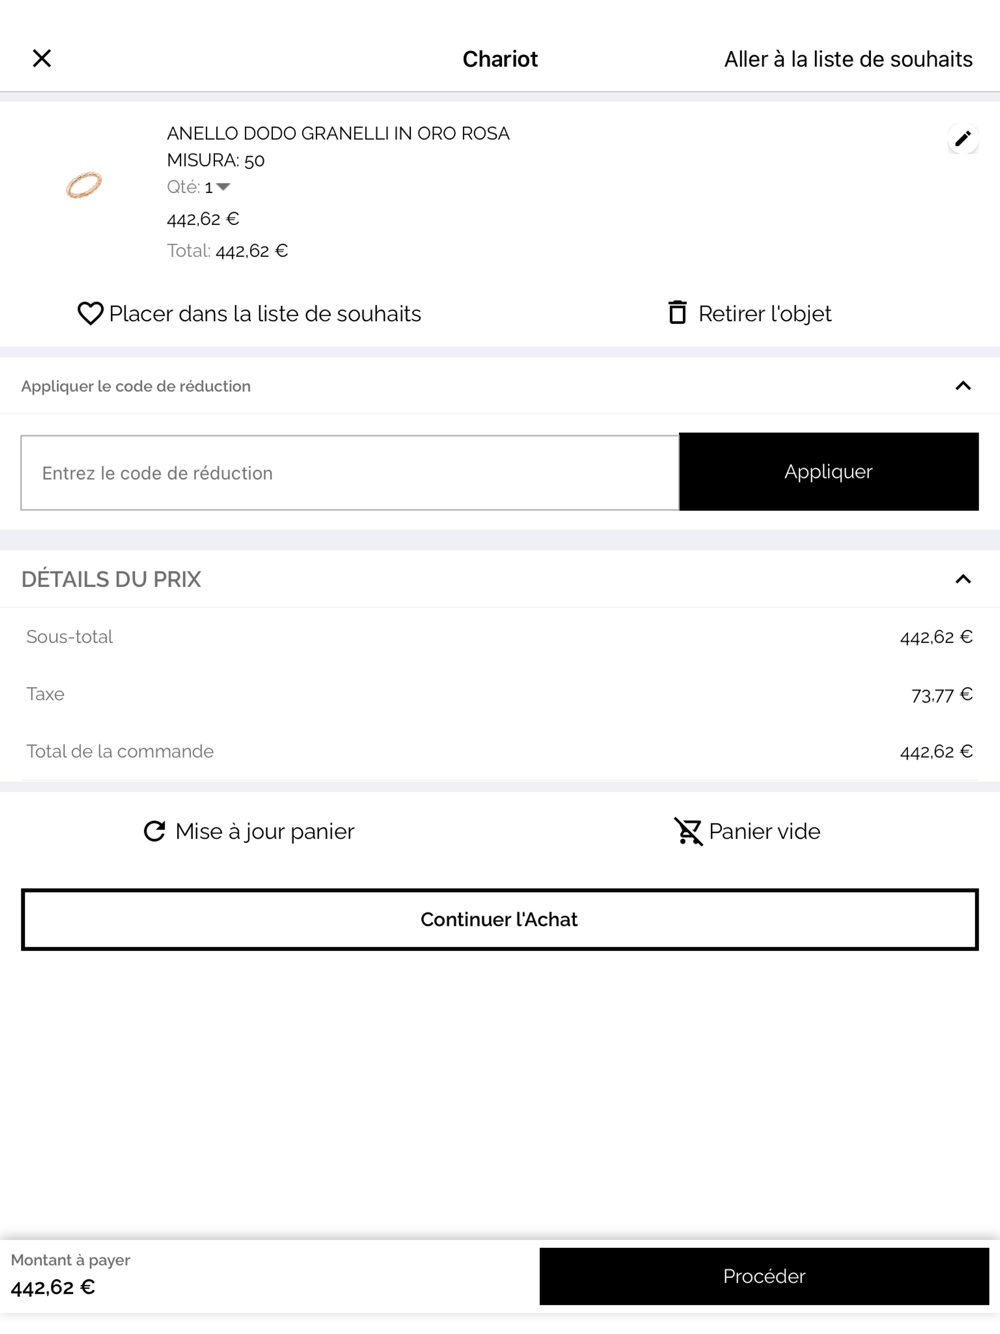
Task: Click the Anello Dodo Granelli product title
Action: (338, 133)
